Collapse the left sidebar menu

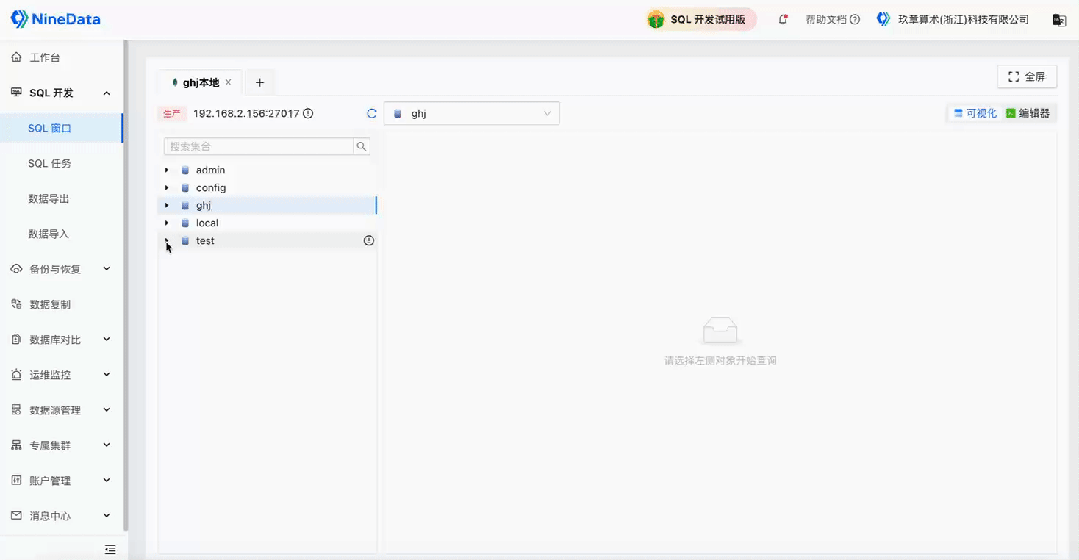(110, 549)
